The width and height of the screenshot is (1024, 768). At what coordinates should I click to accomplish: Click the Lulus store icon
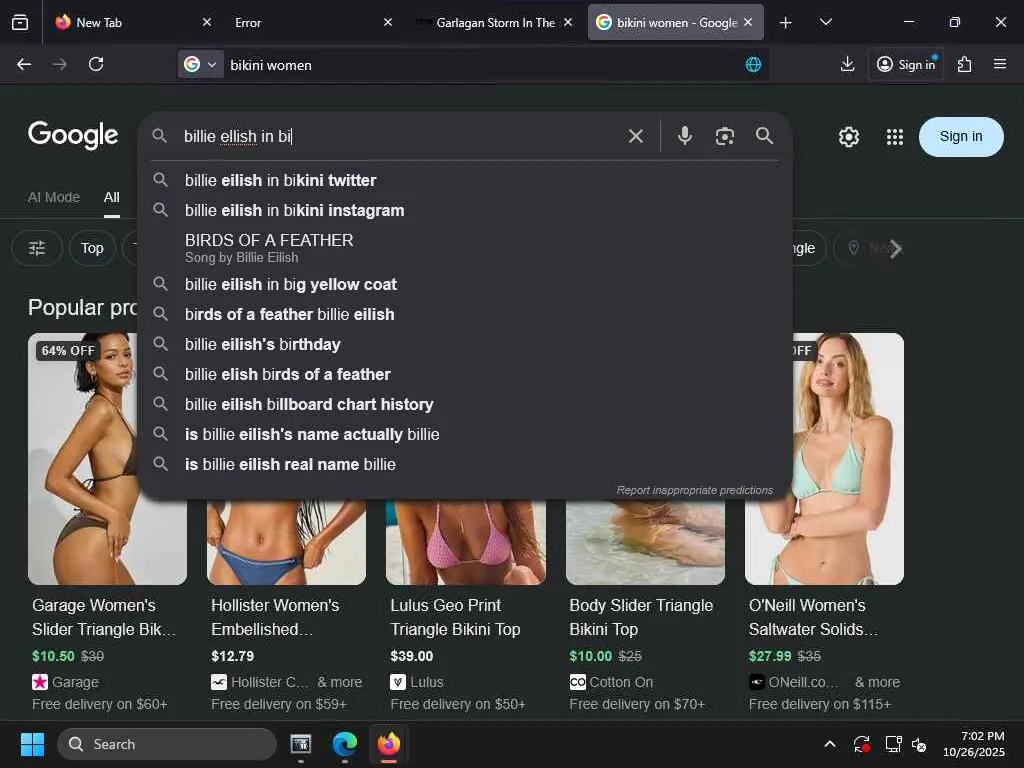click(x=398, y=682)
